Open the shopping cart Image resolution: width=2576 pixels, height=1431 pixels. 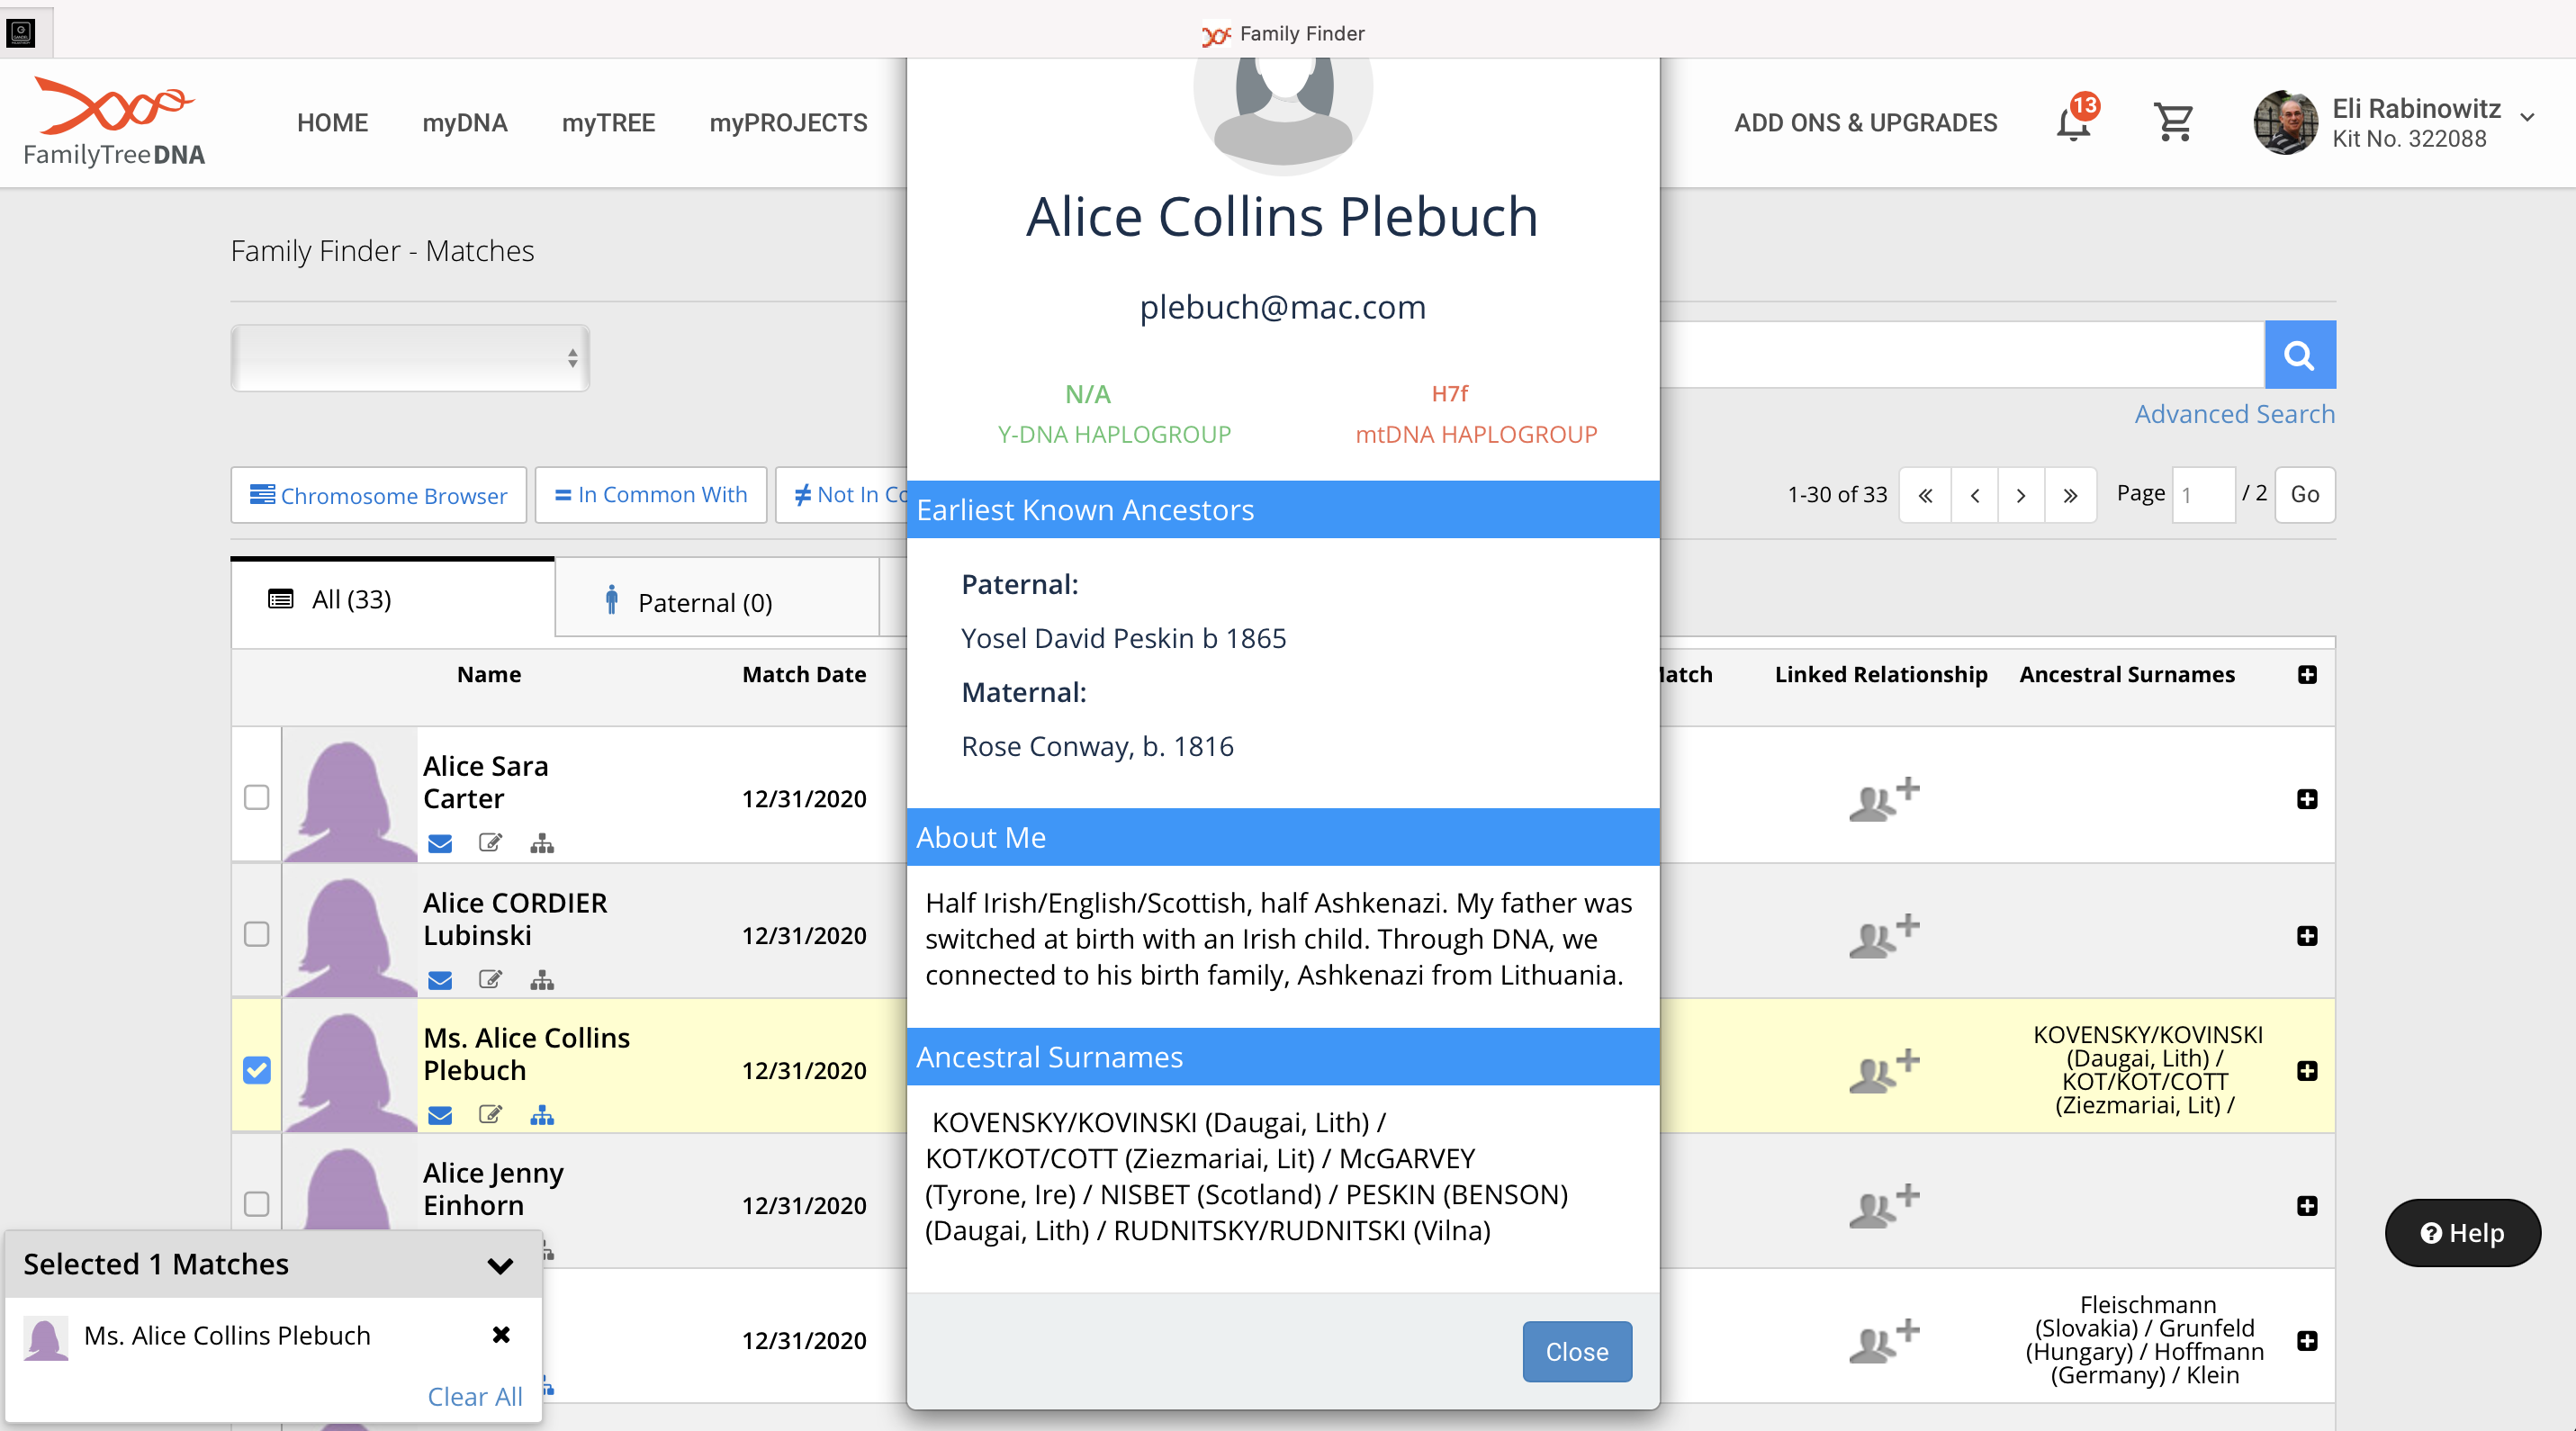pos(2173,123)
